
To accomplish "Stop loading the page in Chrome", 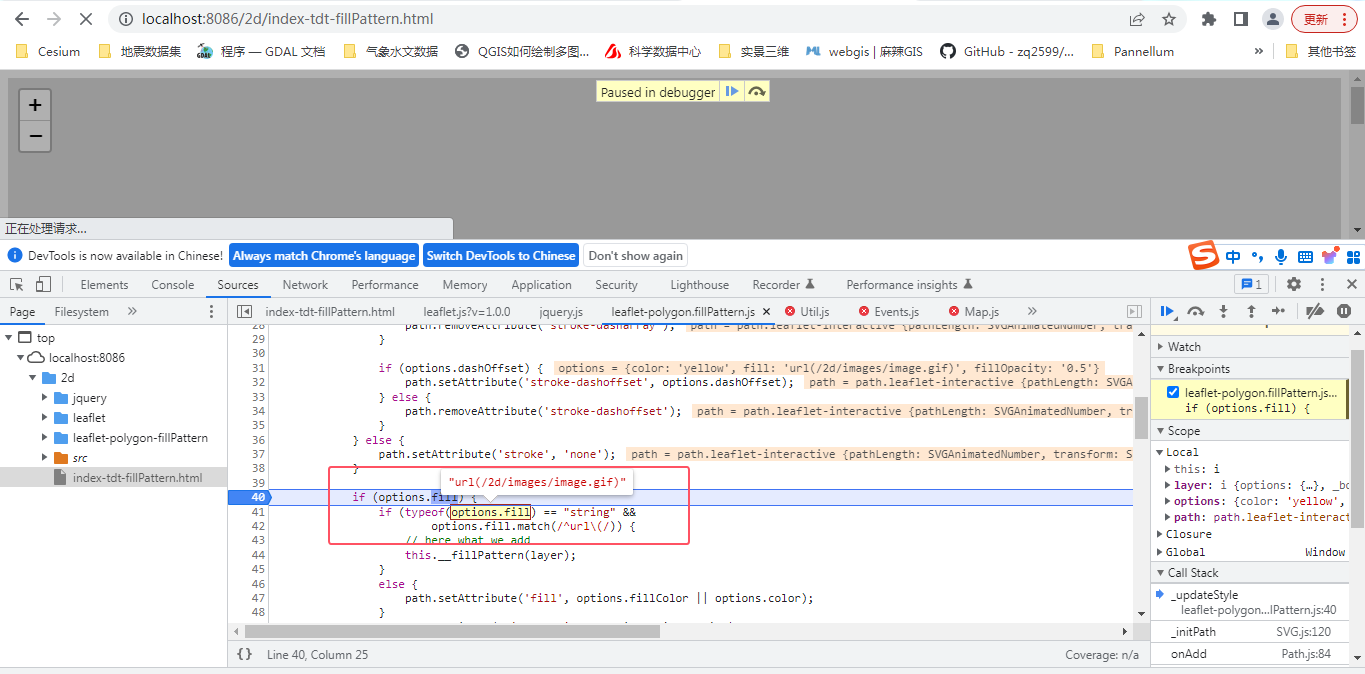I will (87, 19).
